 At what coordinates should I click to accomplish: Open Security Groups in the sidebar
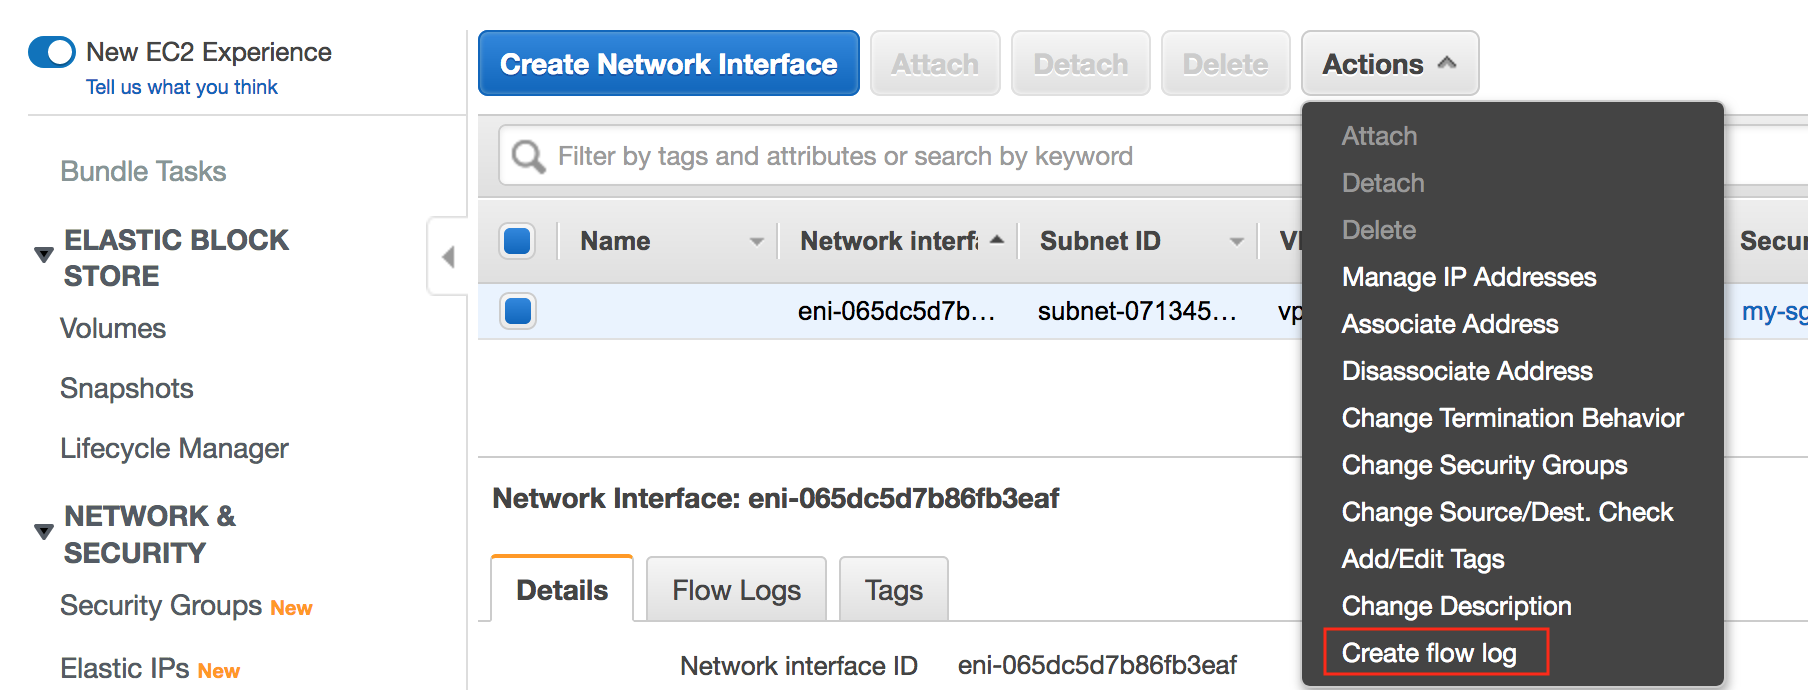(x=160, y=605)
